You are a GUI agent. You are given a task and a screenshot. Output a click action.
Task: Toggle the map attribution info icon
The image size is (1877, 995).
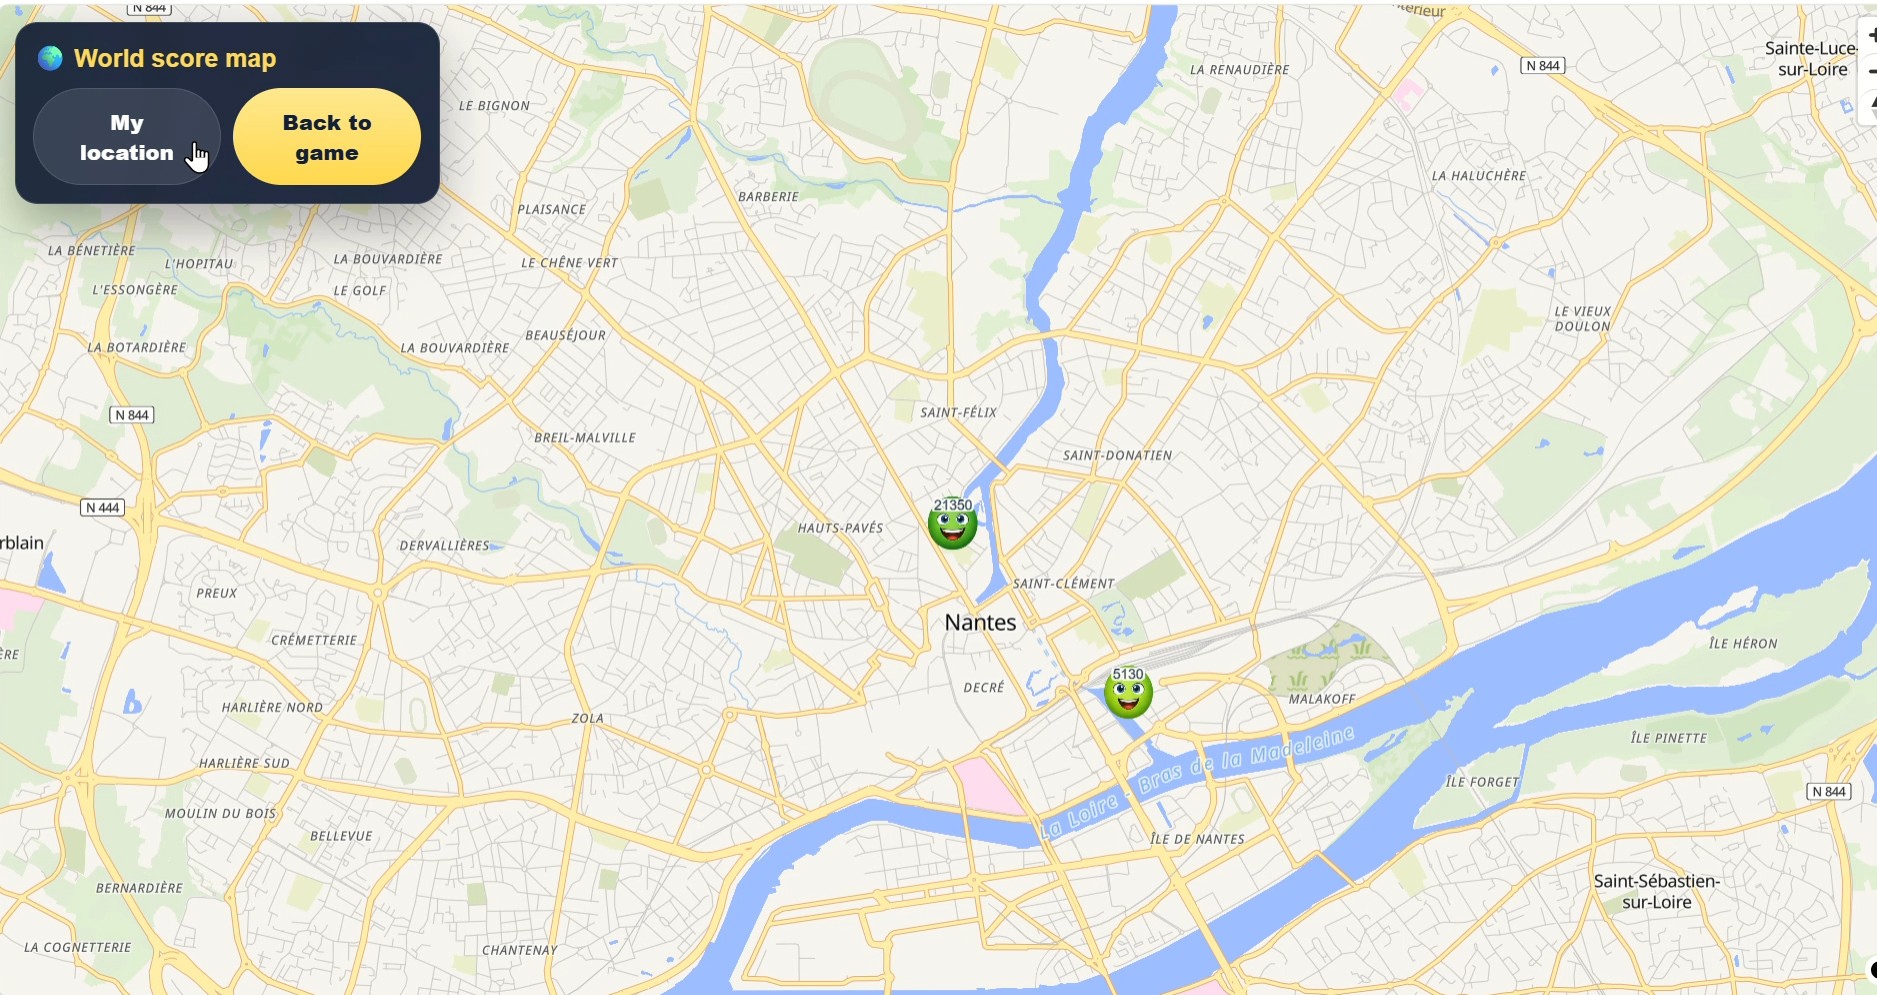(x=1872, y=969)
